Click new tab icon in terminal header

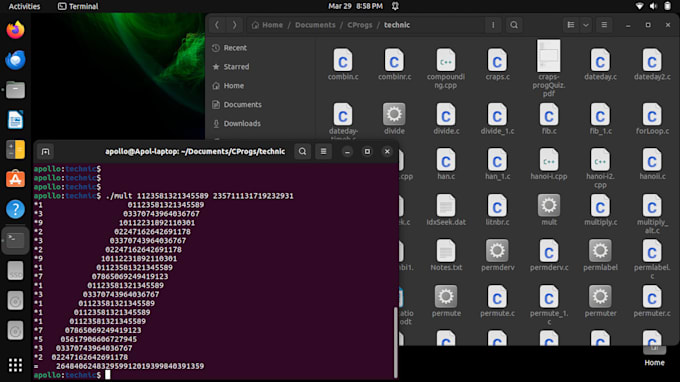(45, 151)
